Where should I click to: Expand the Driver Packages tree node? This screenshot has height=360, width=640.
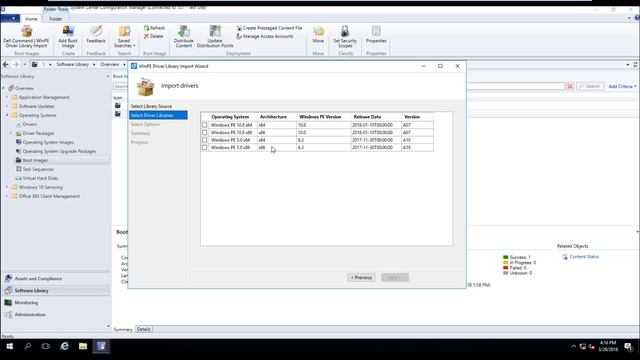pos(11,133)
